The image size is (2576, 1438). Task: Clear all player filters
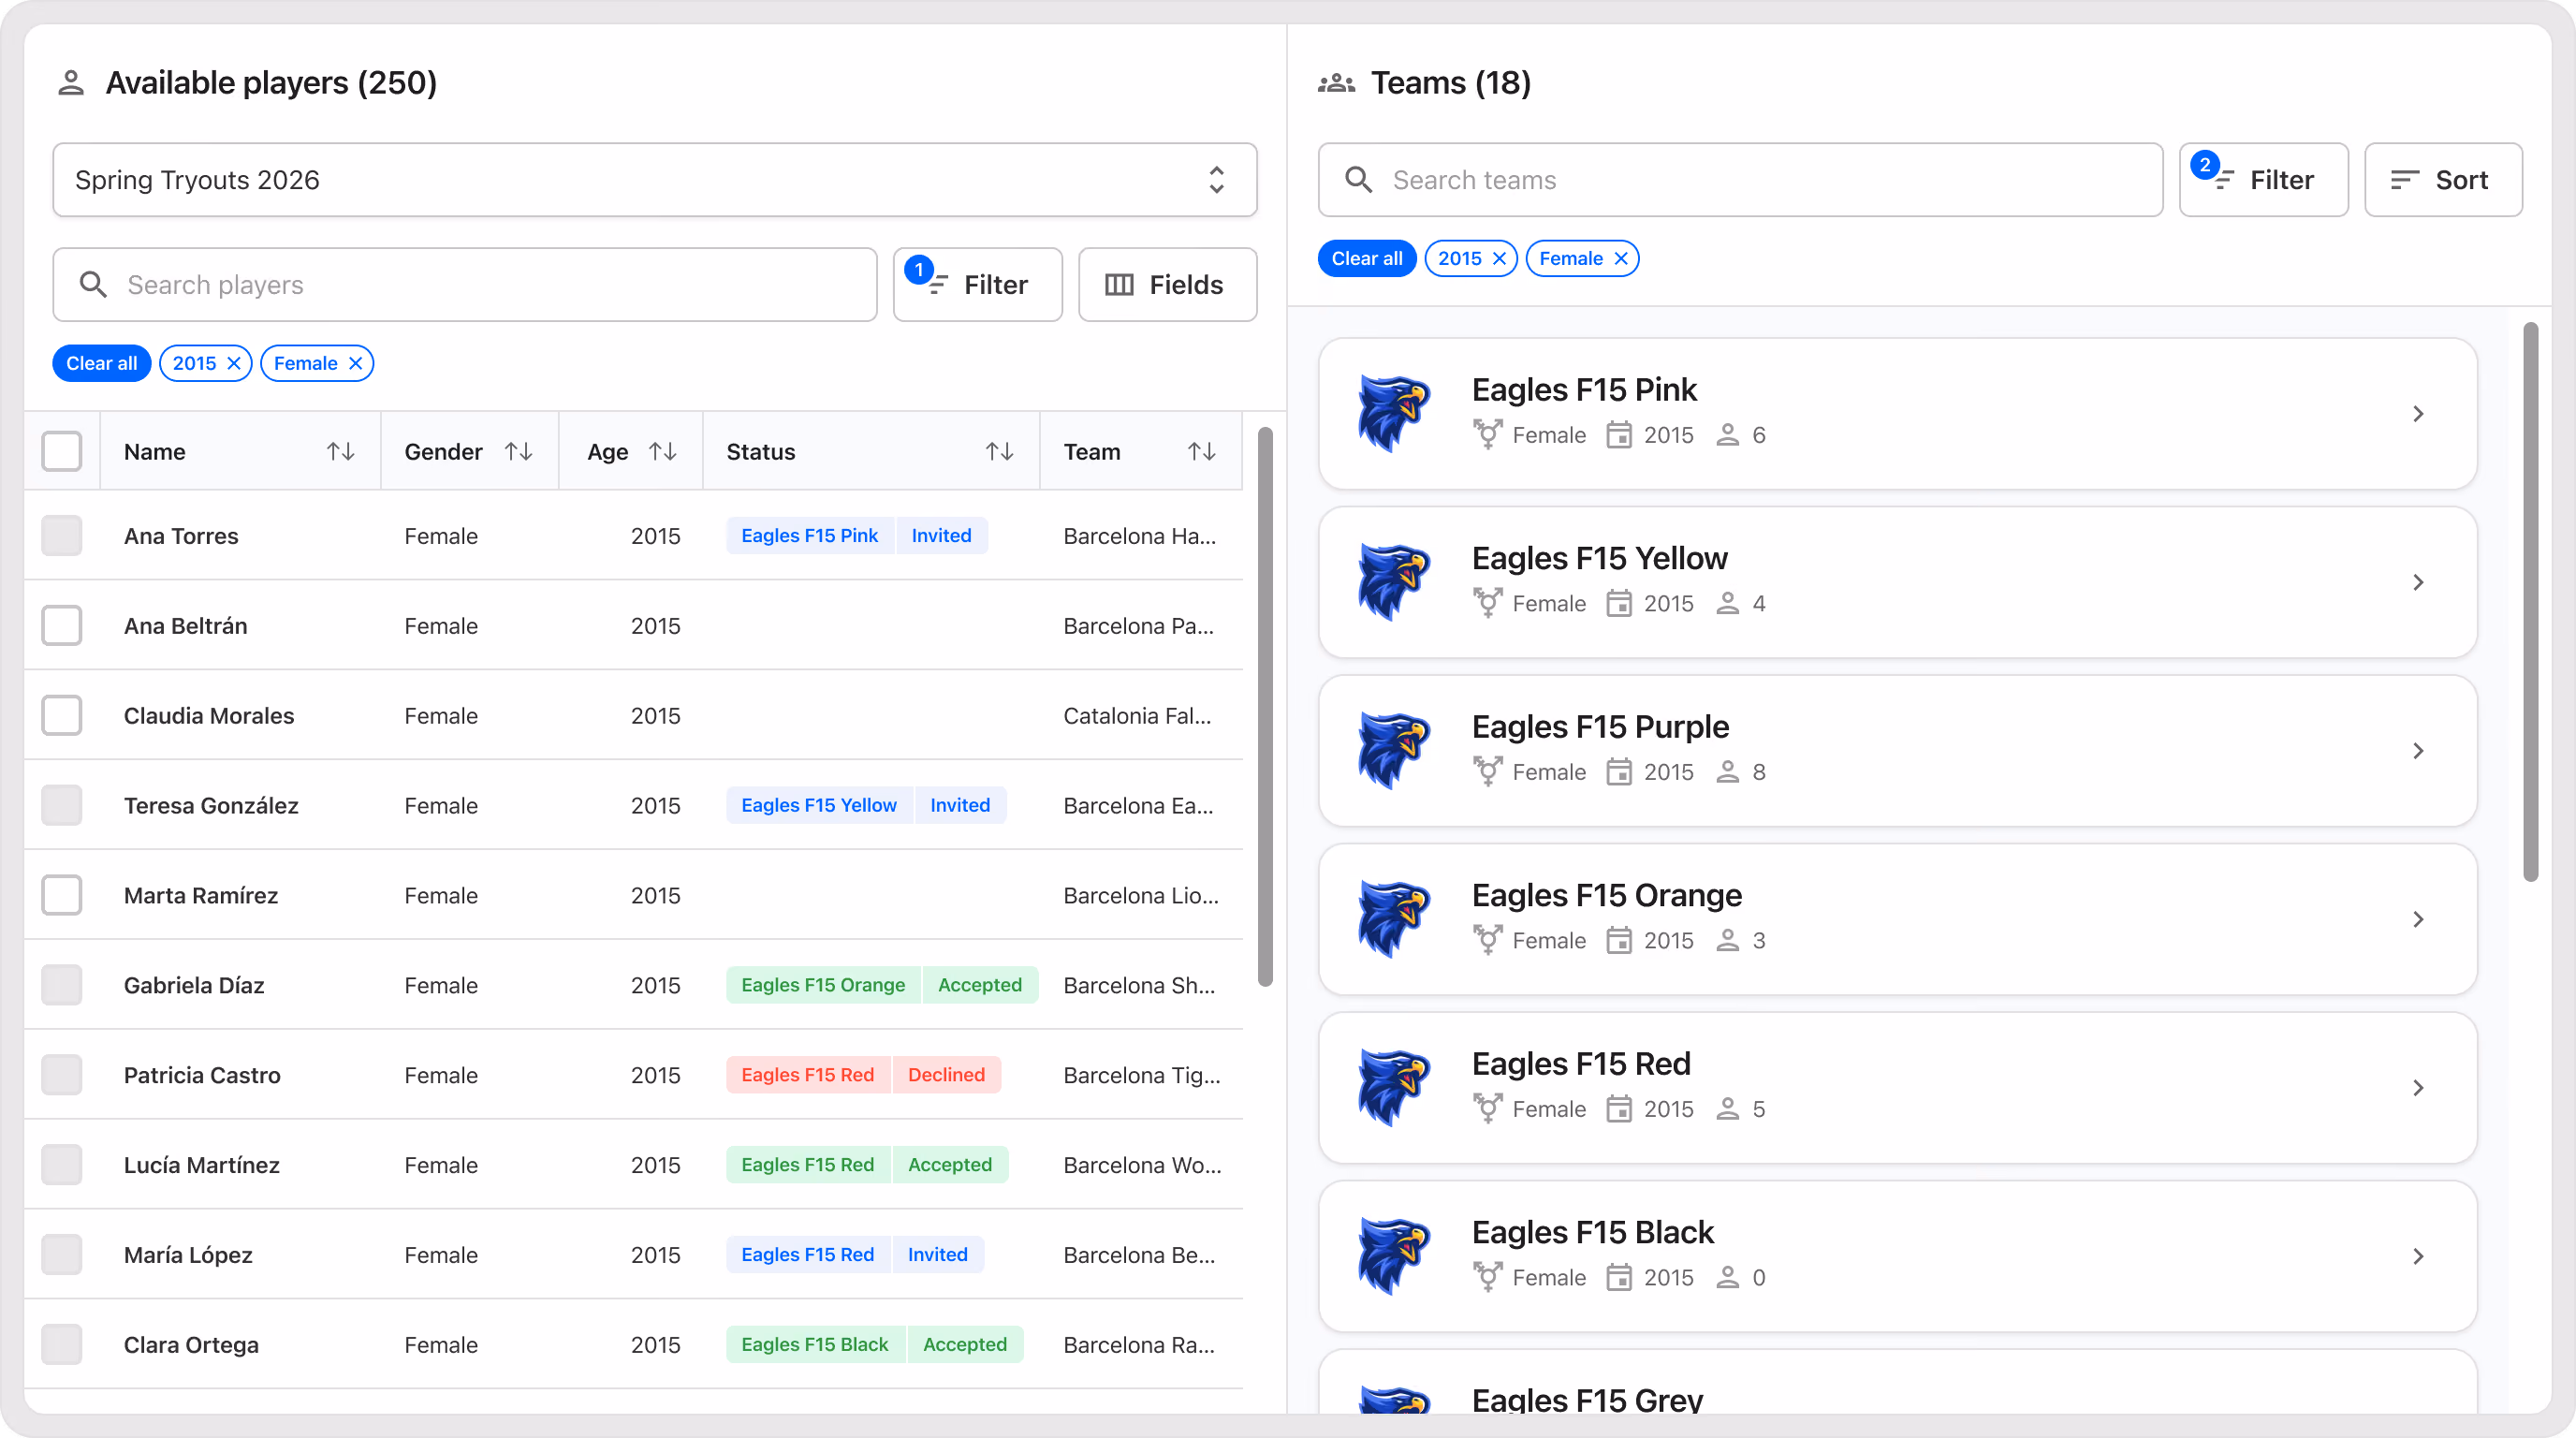tap(101, 363)
